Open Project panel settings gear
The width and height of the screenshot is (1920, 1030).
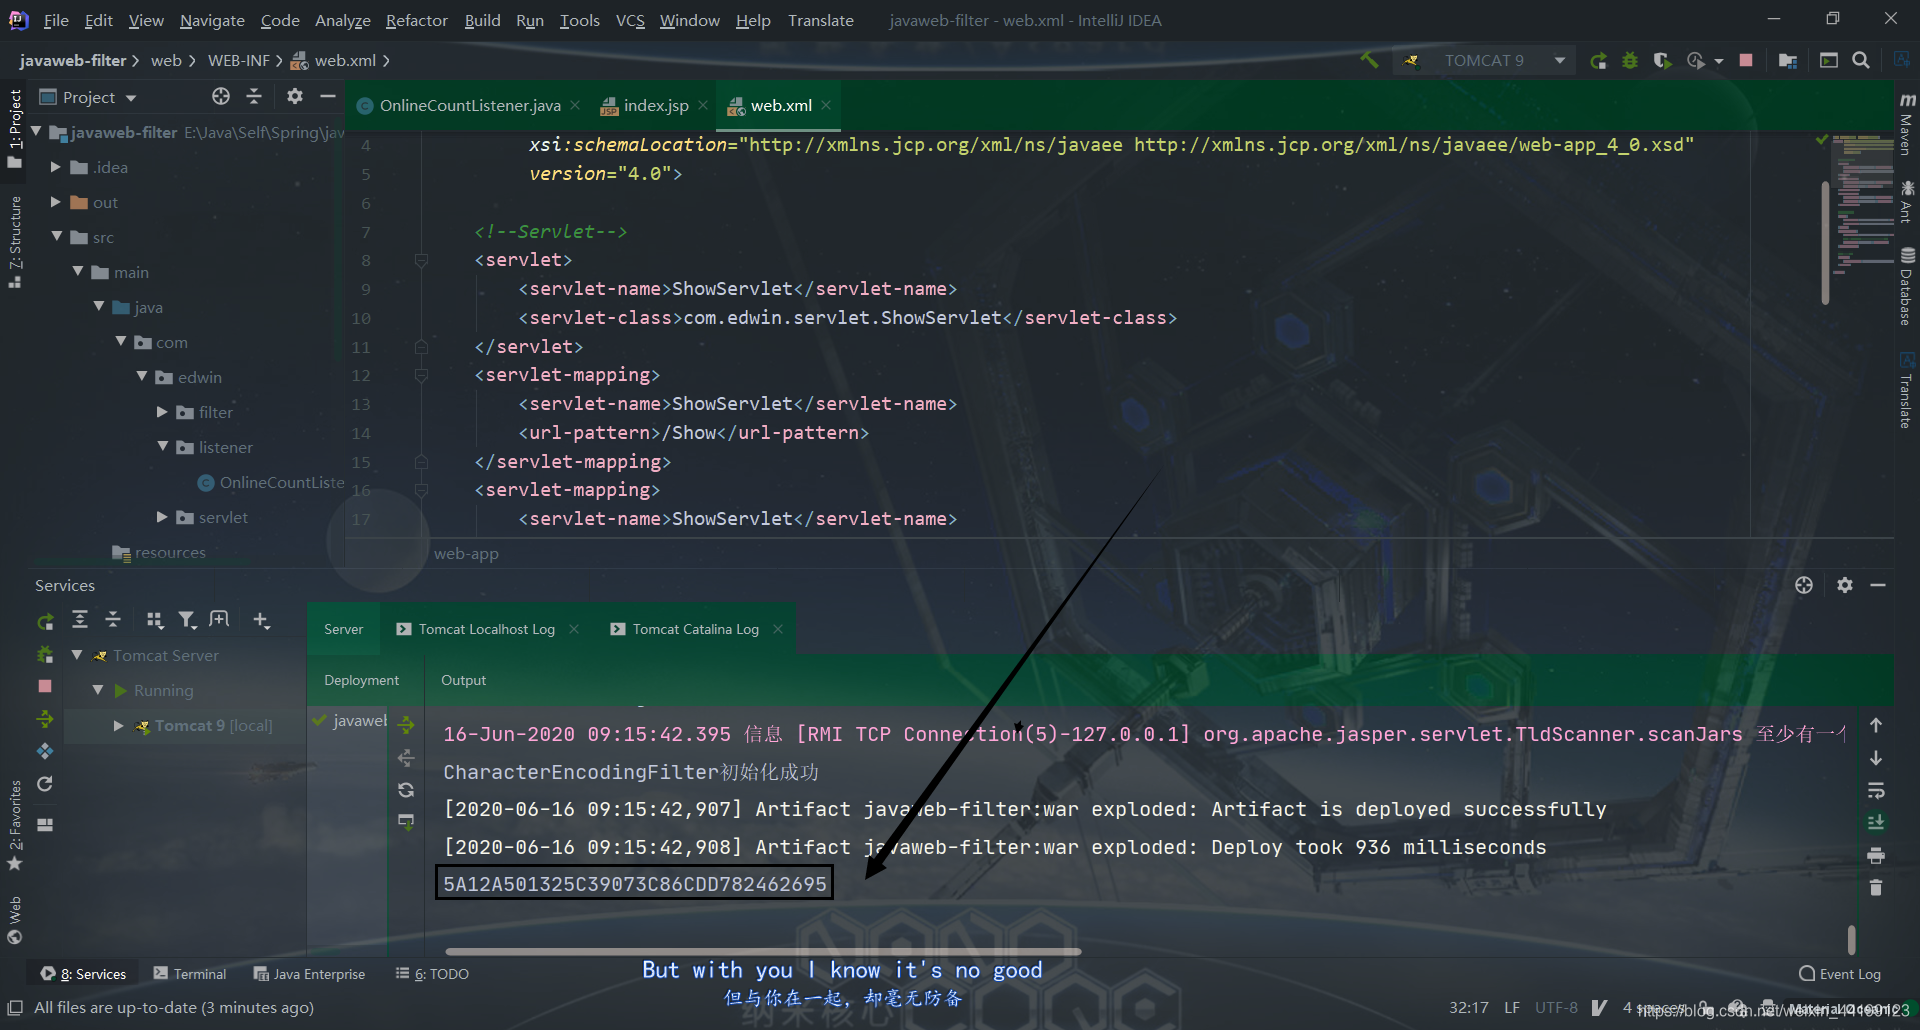[x=294, y=96]
